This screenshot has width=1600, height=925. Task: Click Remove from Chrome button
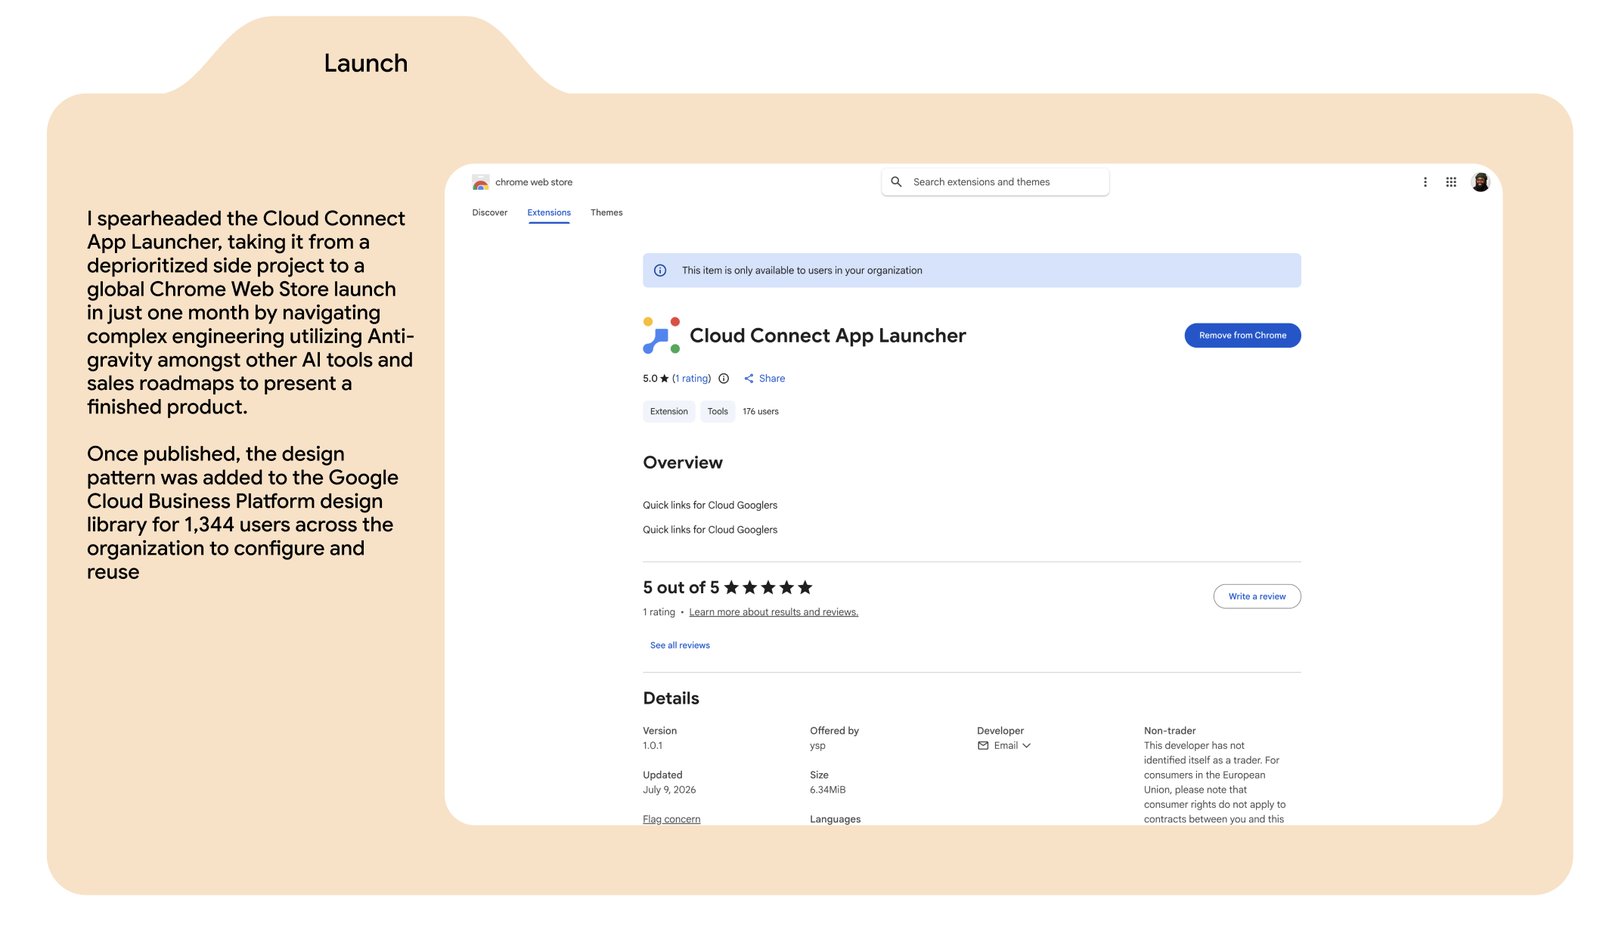click(1243, 335)
